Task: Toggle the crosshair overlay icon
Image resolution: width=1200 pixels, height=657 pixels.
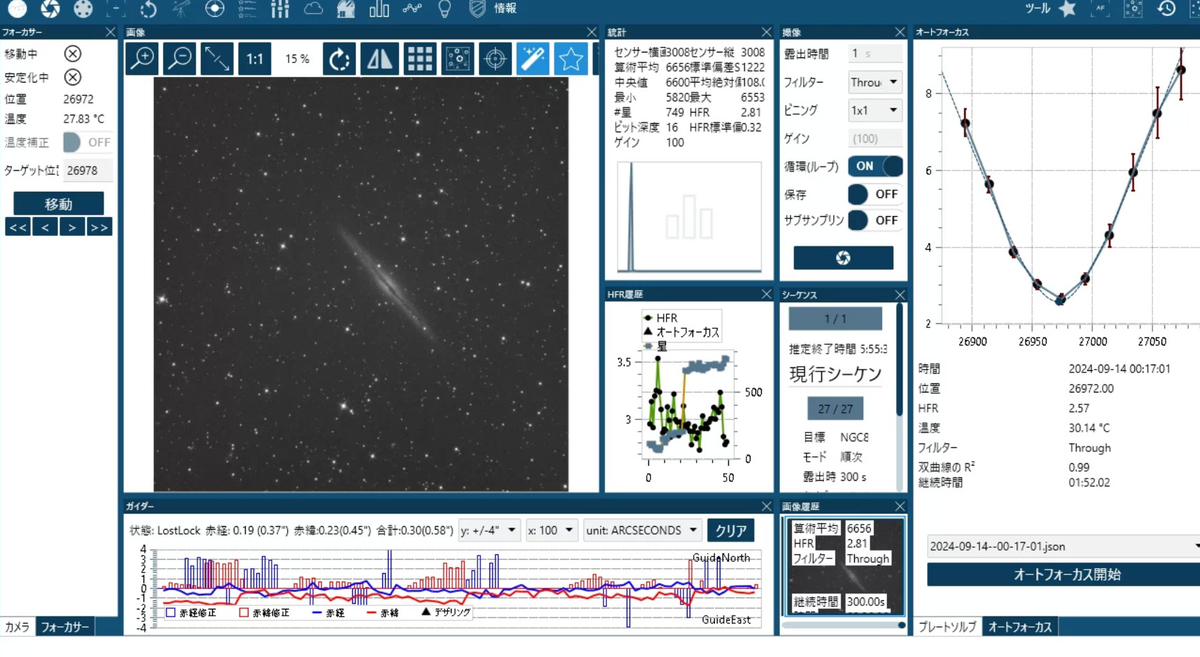Action: click(495, 59)
